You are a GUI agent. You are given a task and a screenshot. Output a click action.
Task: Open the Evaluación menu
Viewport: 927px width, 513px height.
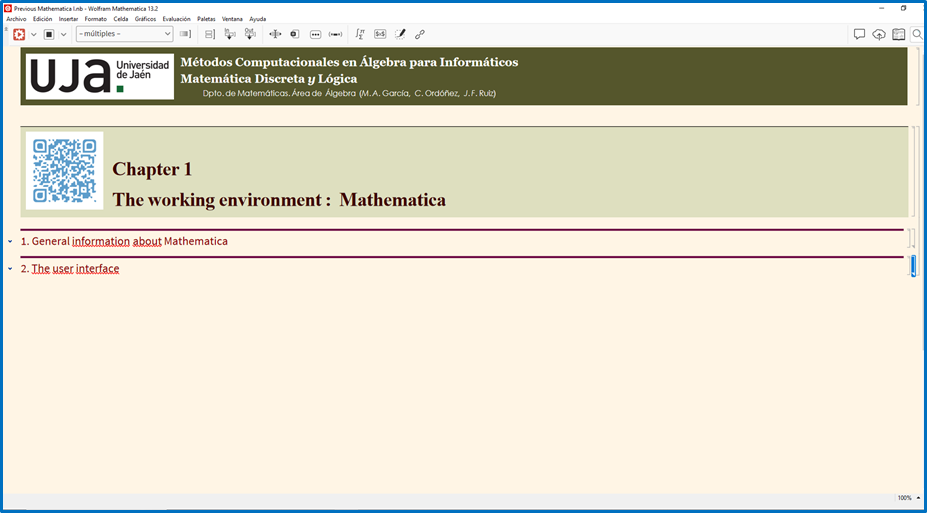(x=176, y=19)
